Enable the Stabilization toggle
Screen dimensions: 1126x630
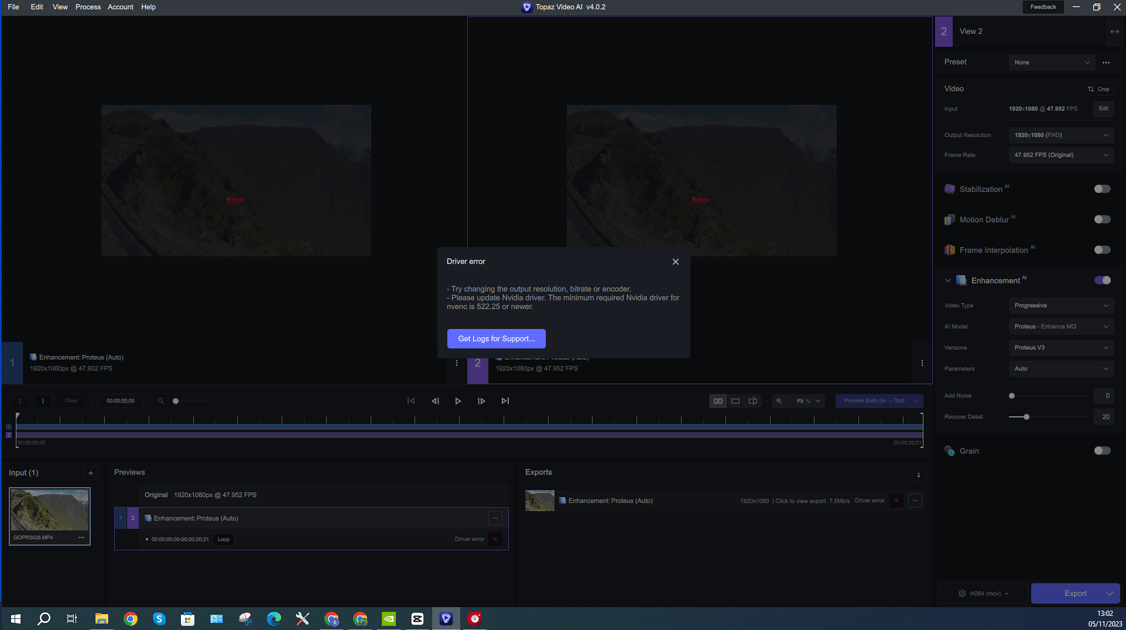pos(1102,188)
